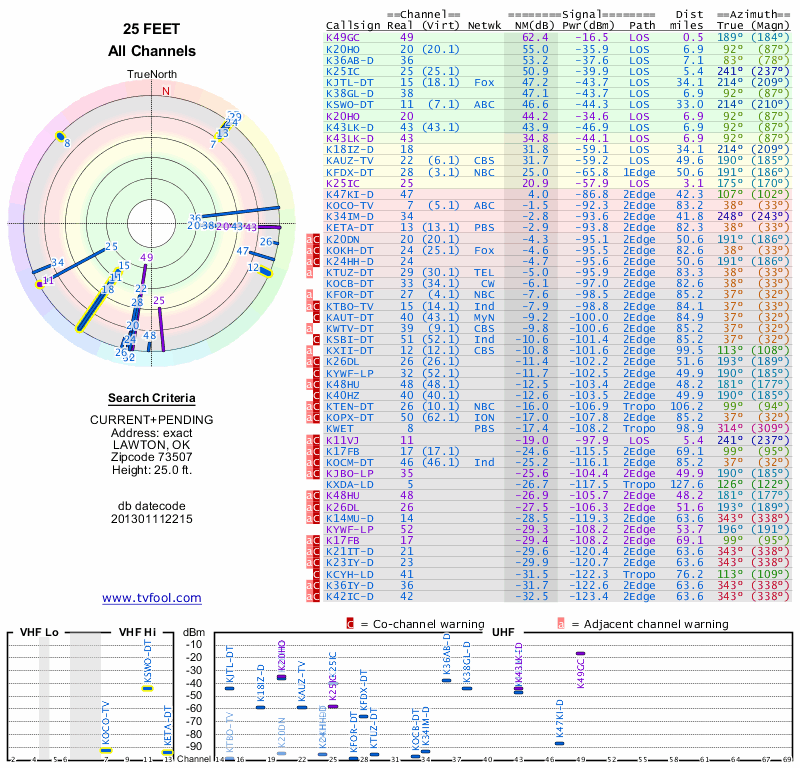Screen dimensions: 800x768
Task: Click the 'a' warning icon in KWTV-DT row
Action: [309, 329]
